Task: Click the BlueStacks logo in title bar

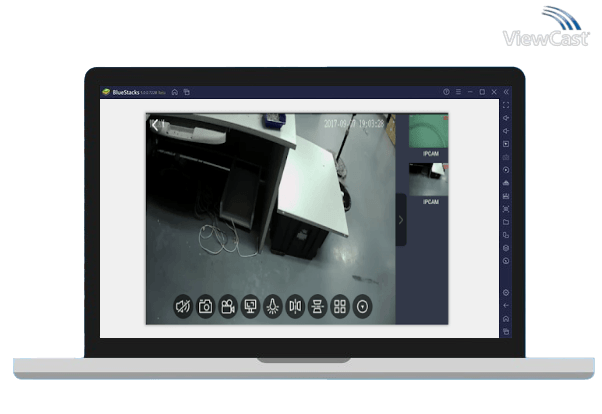Action: (x=106, y=92)
